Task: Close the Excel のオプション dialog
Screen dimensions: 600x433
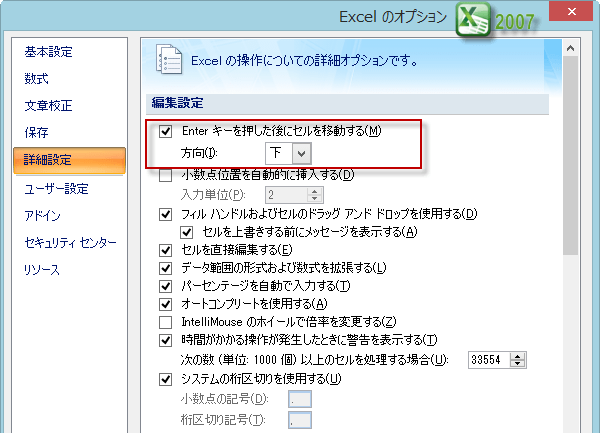Action: pos(572,11)
